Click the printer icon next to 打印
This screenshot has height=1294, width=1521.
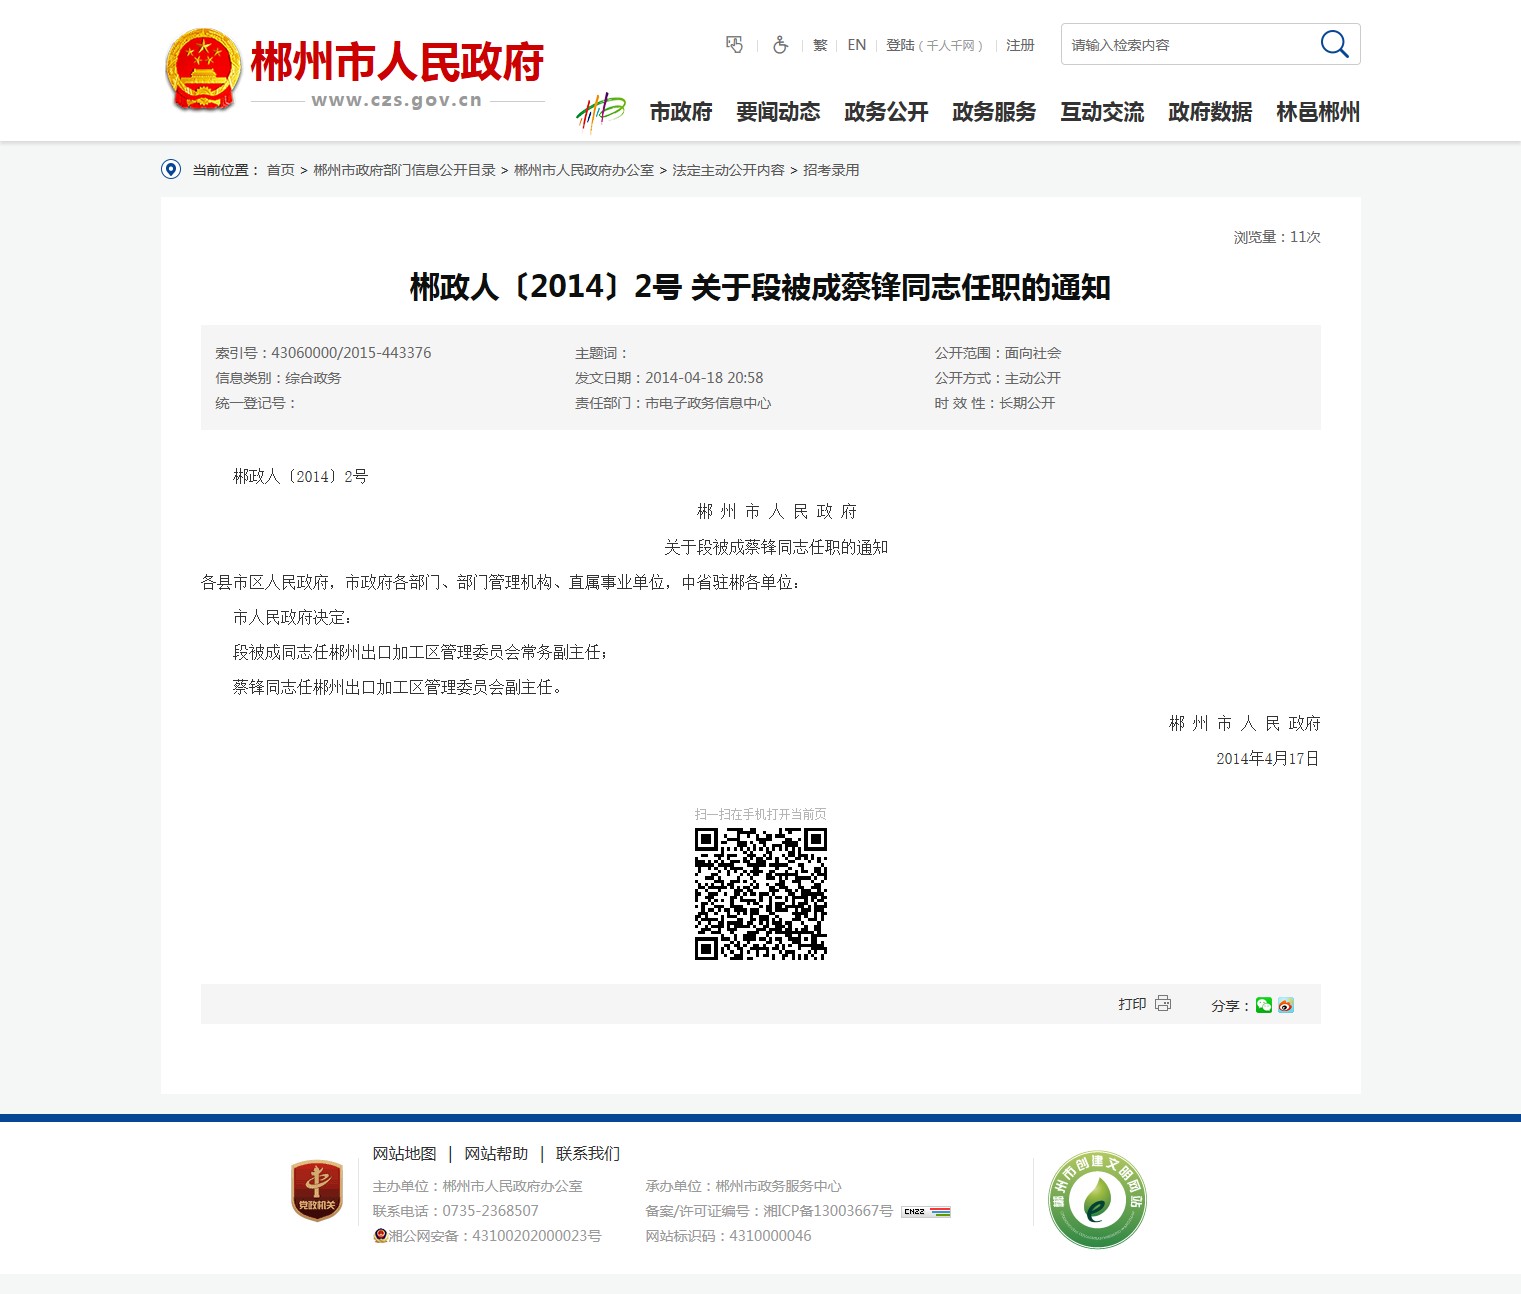pyautogui.click(x=1163, y=1003)
